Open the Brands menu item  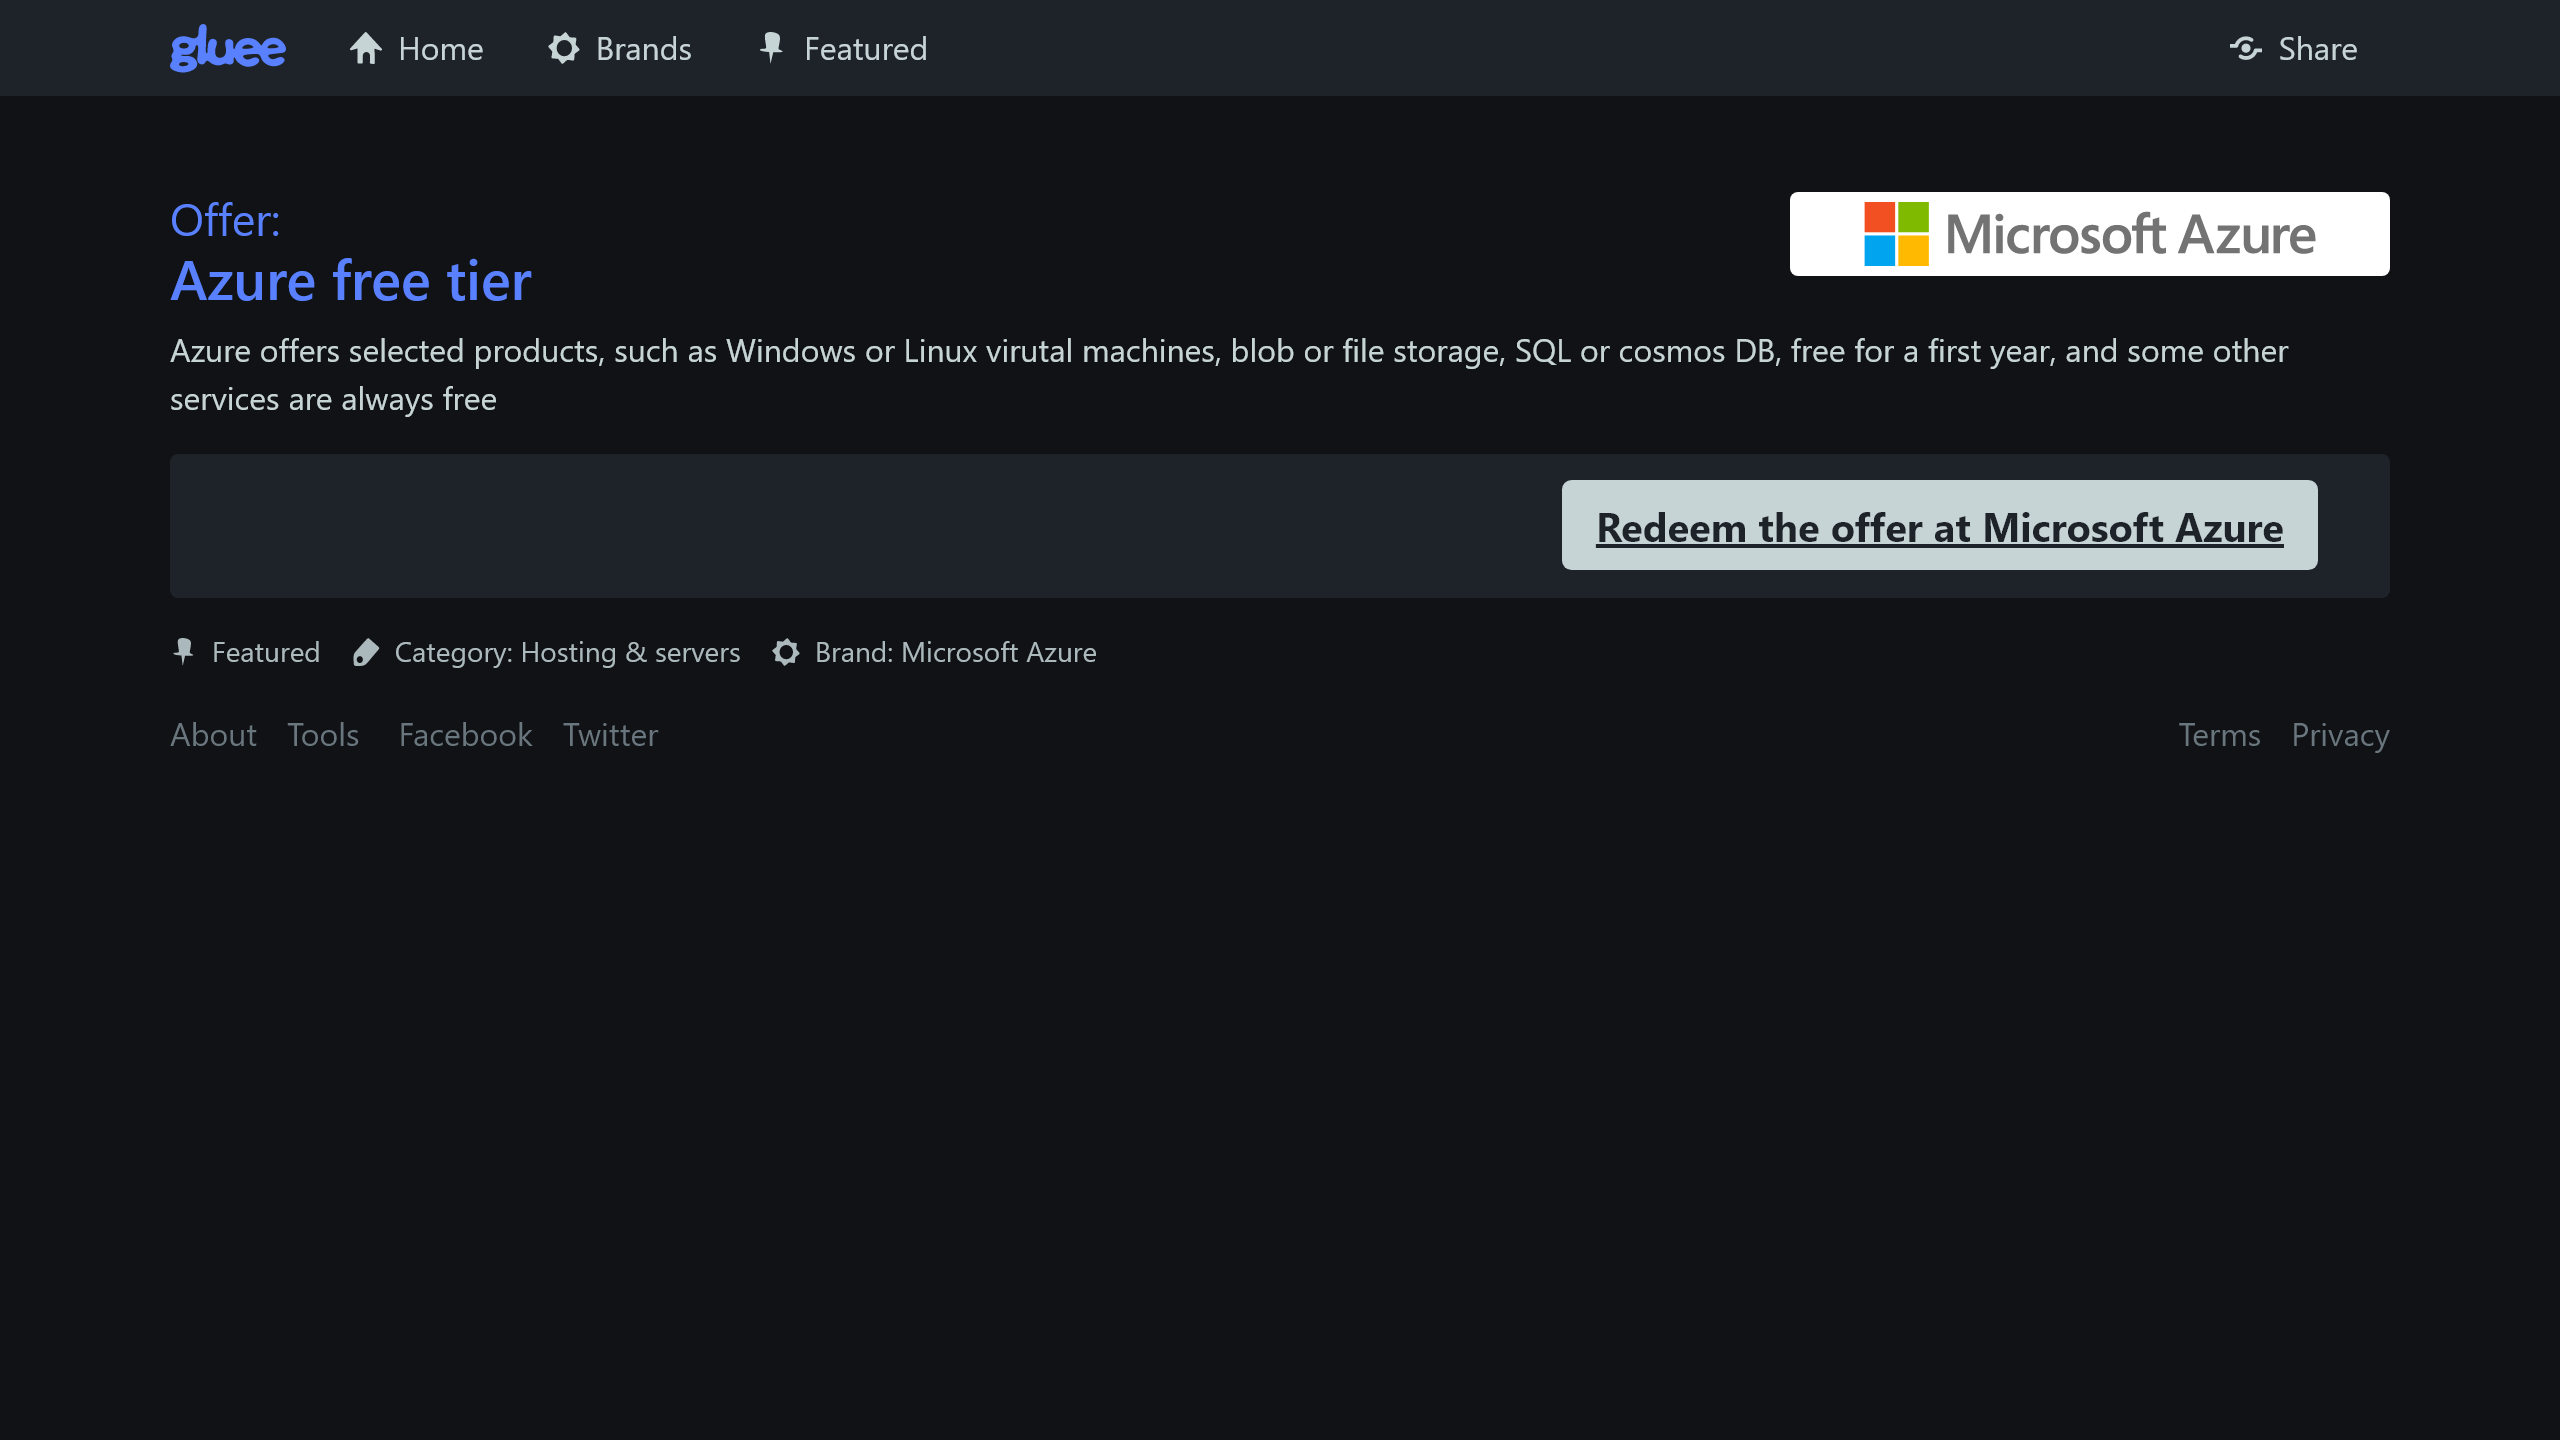coord(620,48)
